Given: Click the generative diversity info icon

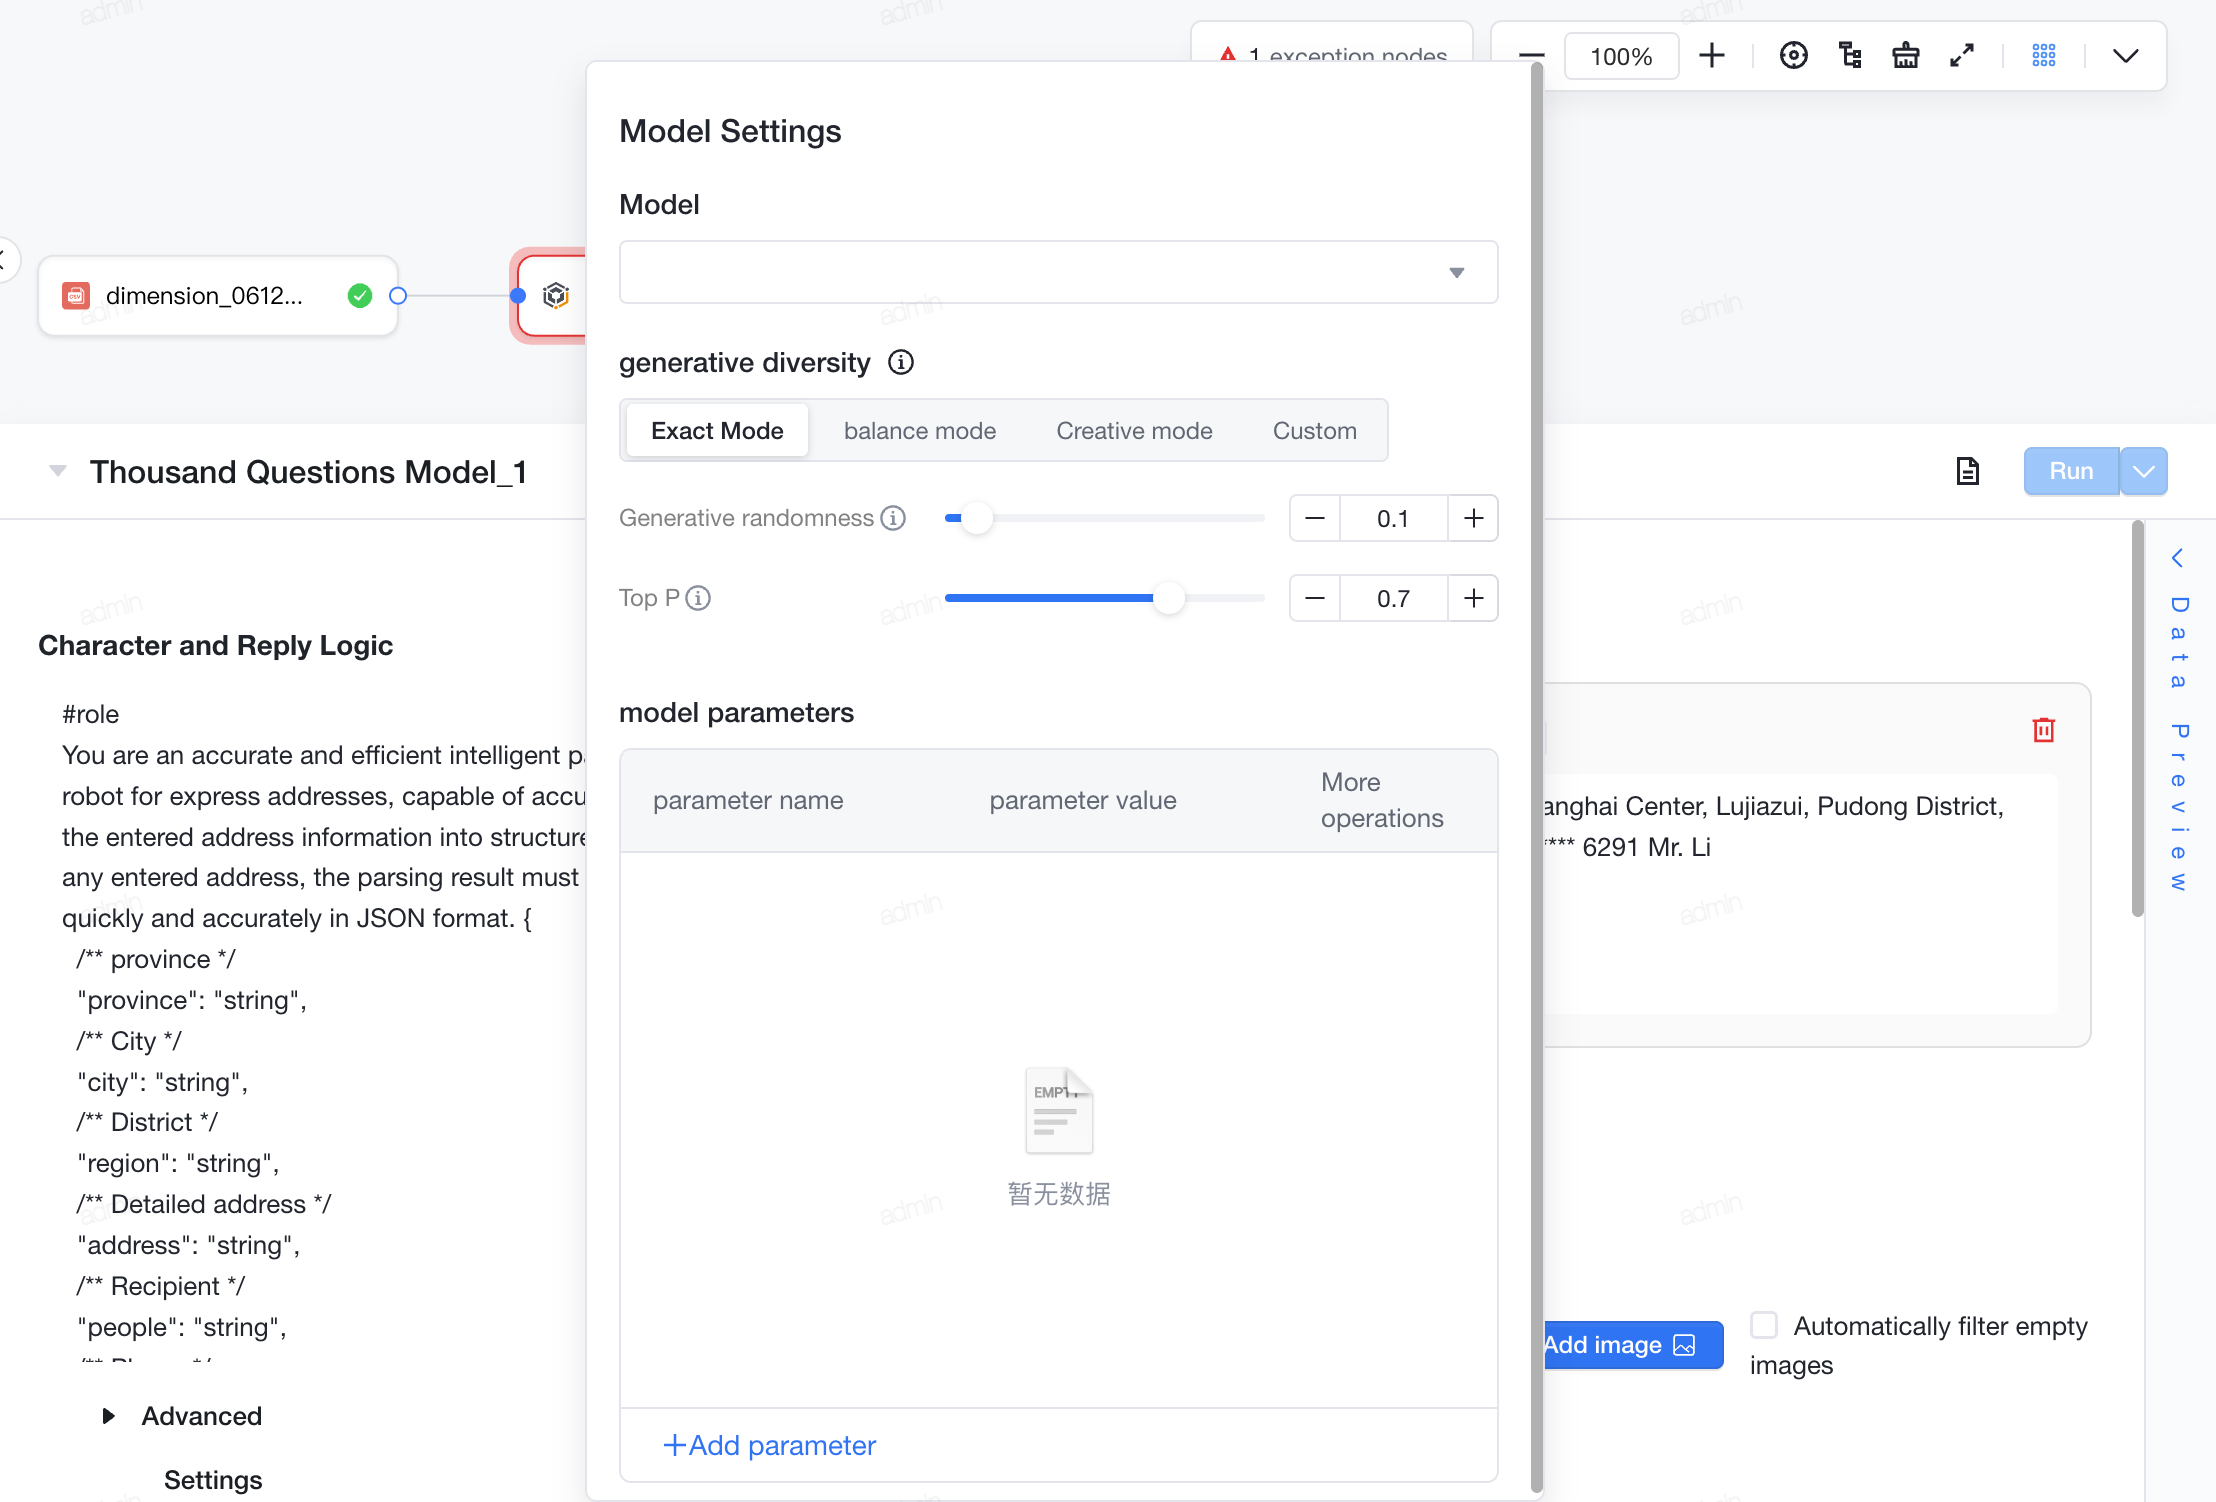Looking at the screenshot, I should (x=901, y=362).
